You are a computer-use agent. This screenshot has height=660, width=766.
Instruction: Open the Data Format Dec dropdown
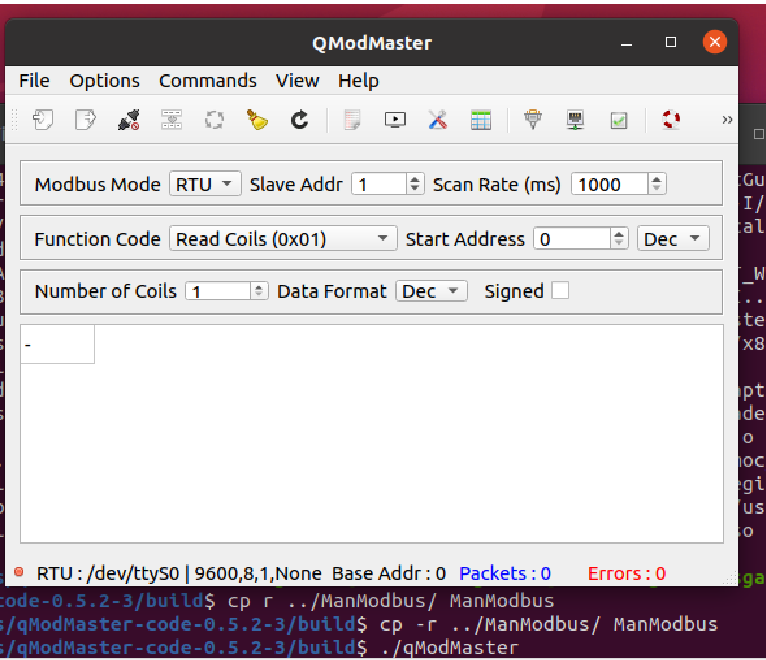[x=431, y=291]
